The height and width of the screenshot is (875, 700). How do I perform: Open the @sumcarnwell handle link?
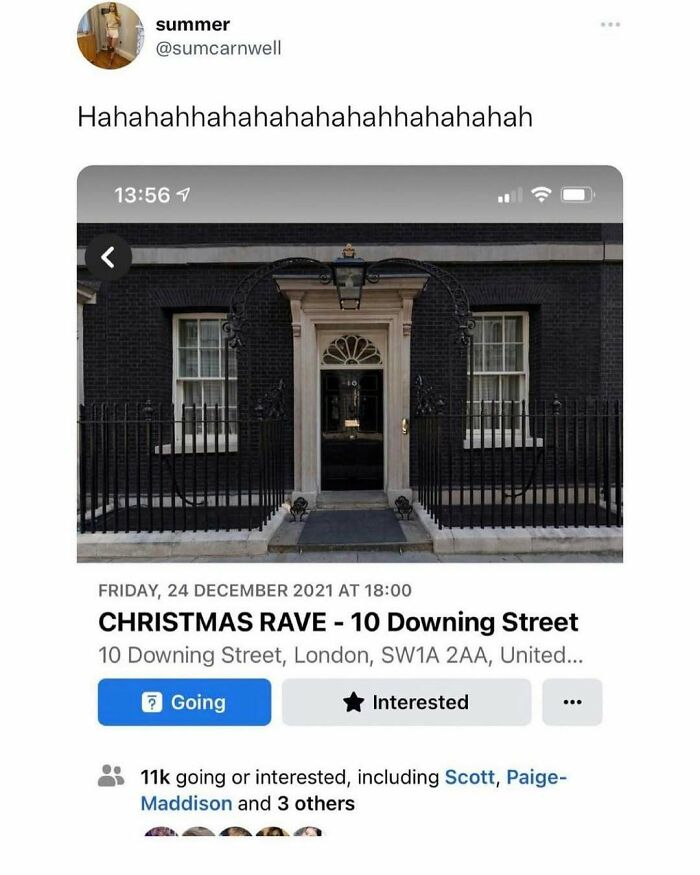tap(218, 49)
